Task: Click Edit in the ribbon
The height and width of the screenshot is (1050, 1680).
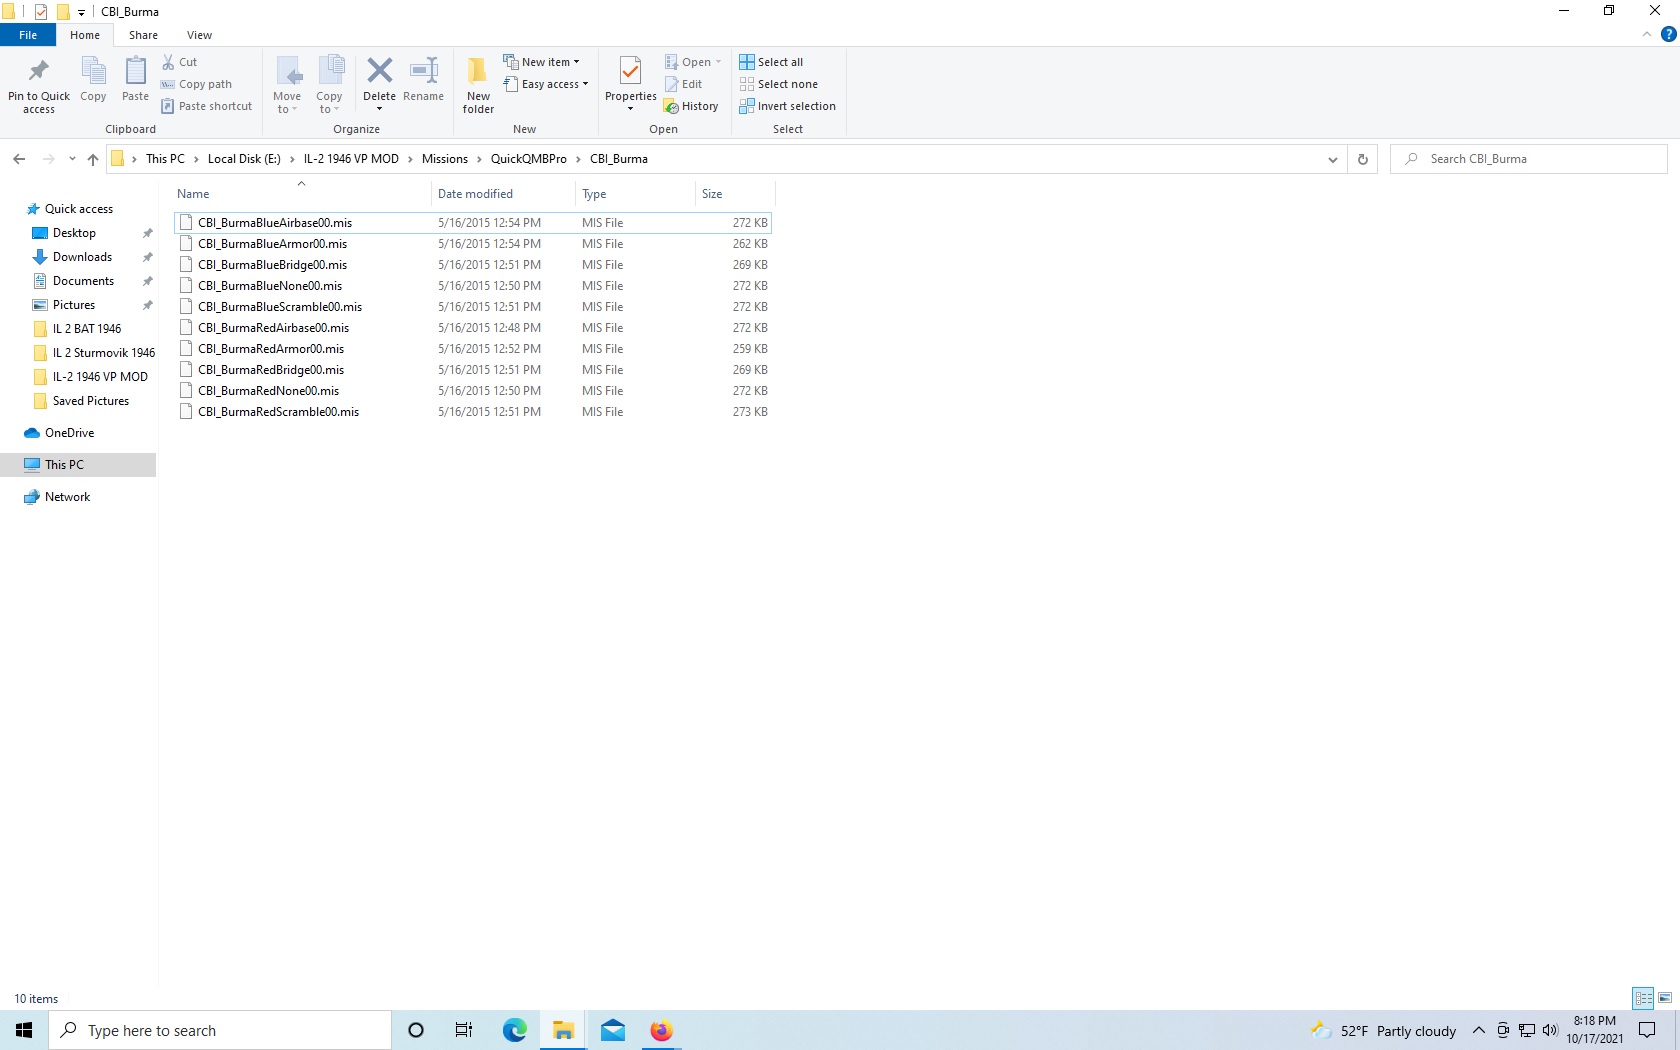Action: click(x=684, y=84)
